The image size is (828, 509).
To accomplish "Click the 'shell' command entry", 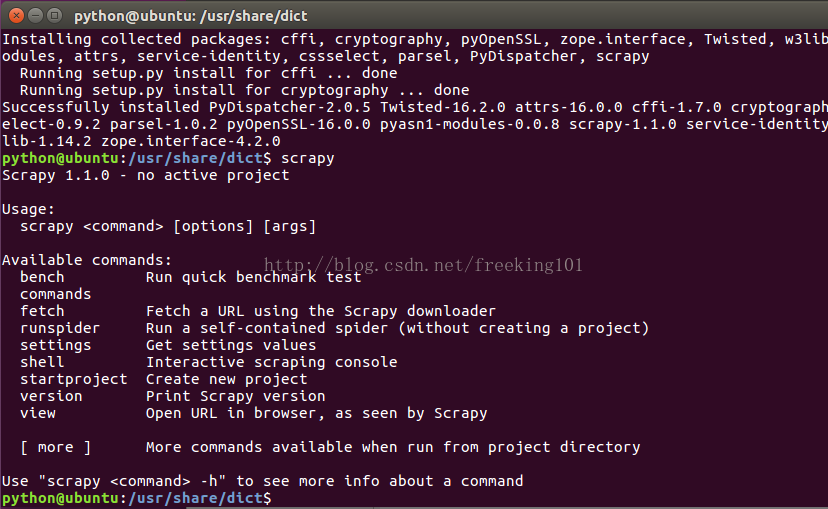I will tap(42, 362).
